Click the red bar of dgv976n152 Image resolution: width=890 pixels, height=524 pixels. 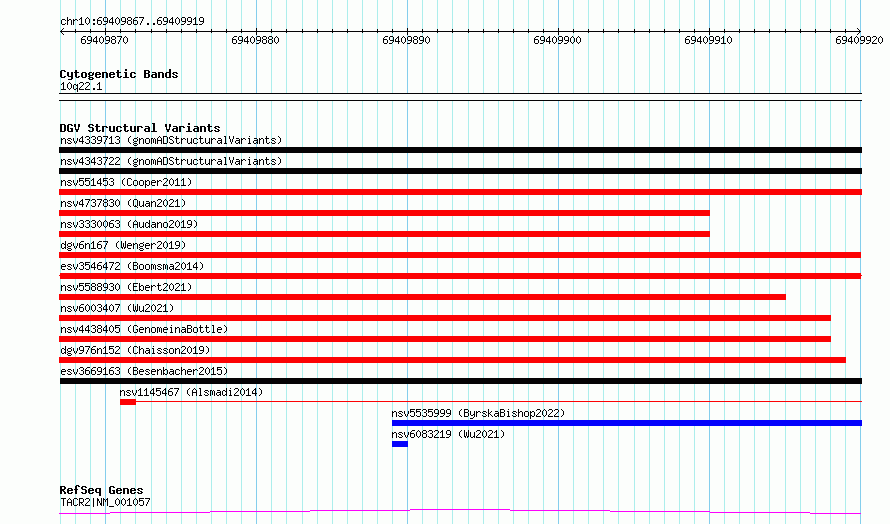[452, 360]
